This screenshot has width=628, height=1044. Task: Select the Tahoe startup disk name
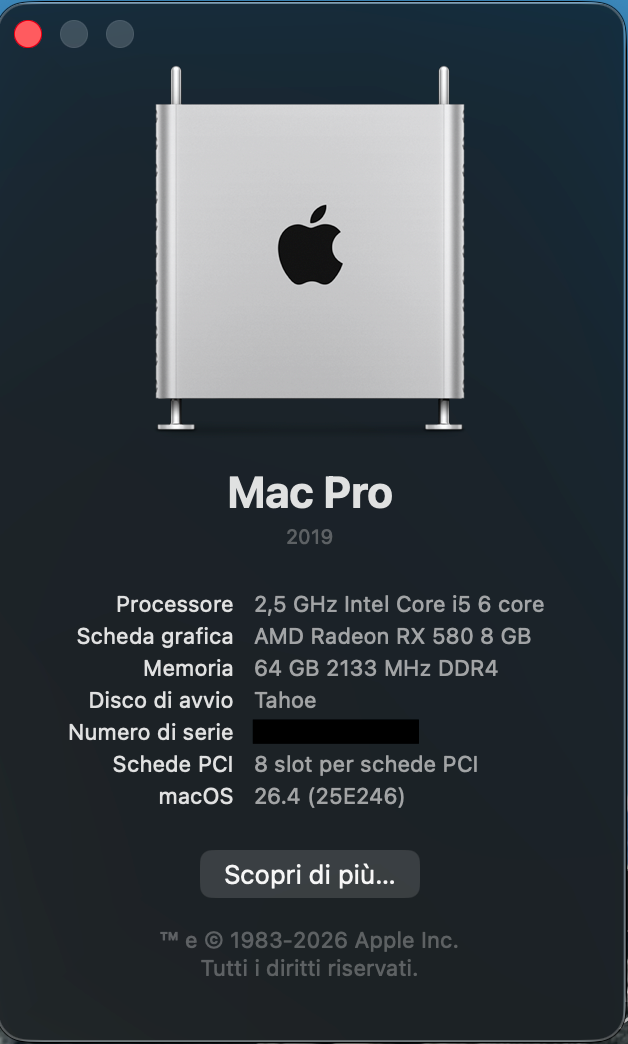click(285, 700)
